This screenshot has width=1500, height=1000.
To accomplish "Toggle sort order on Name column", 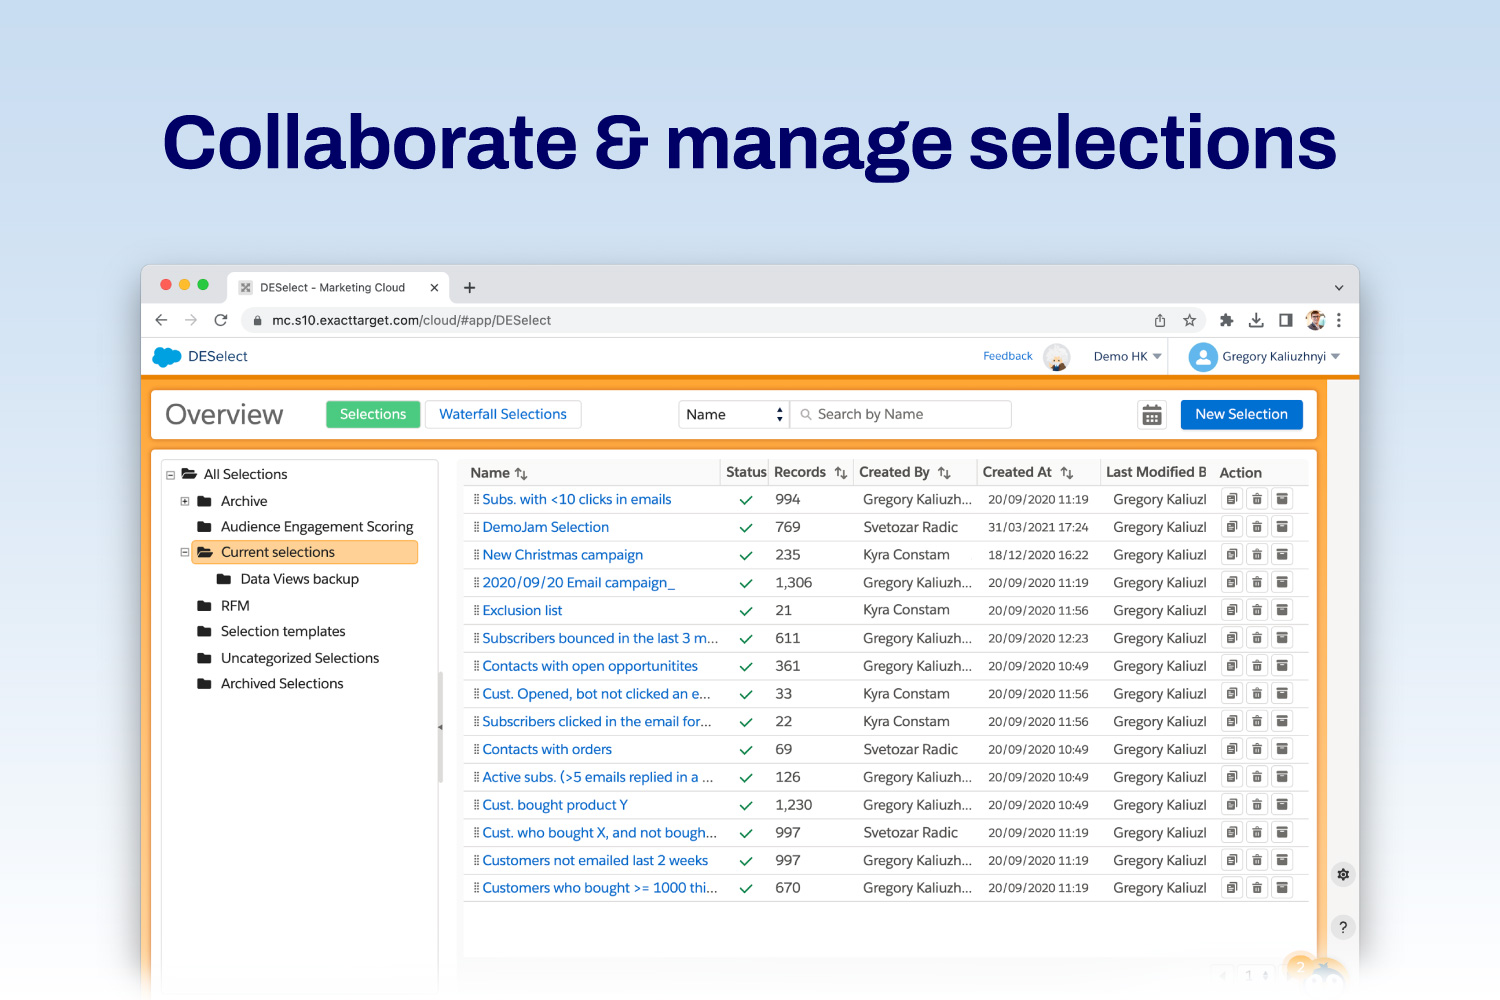I will point(521,473).
